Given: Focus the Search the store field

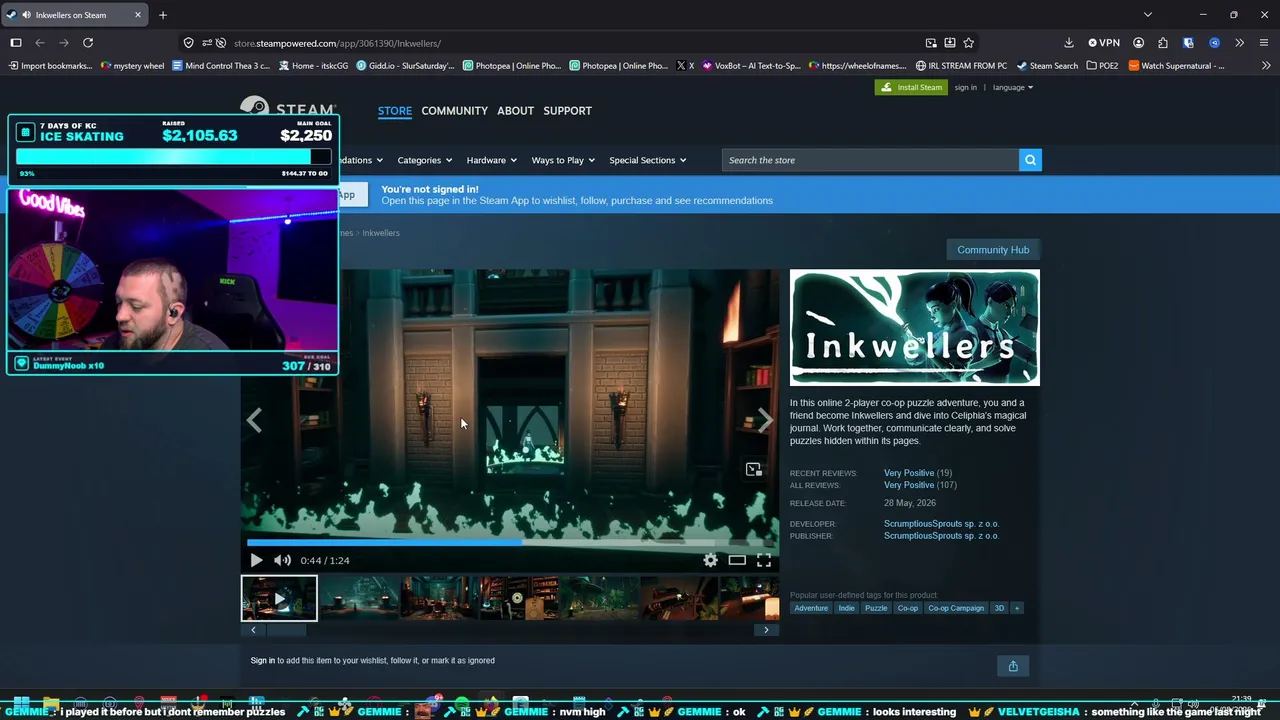Looking at the screenshot, I should 870,160.
